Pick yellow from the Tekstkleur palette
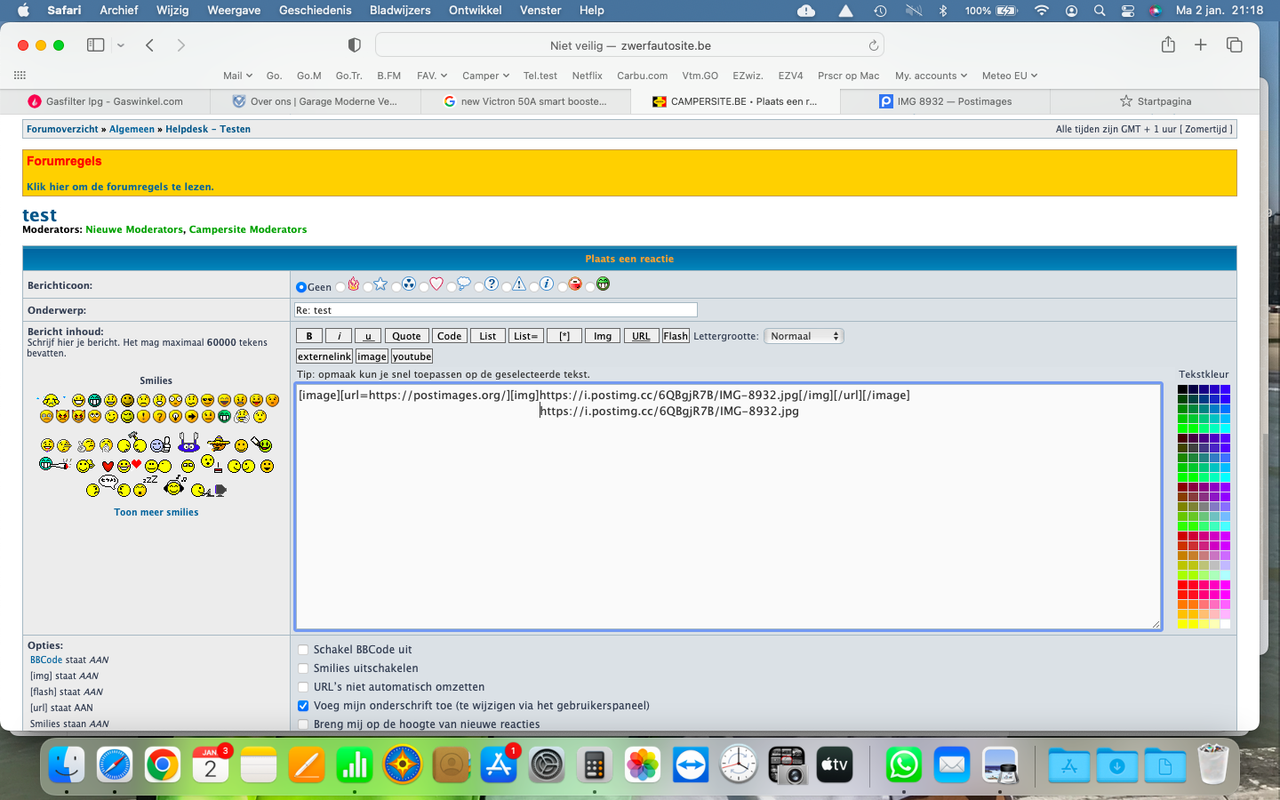1280x800 pixels. 1183,624
